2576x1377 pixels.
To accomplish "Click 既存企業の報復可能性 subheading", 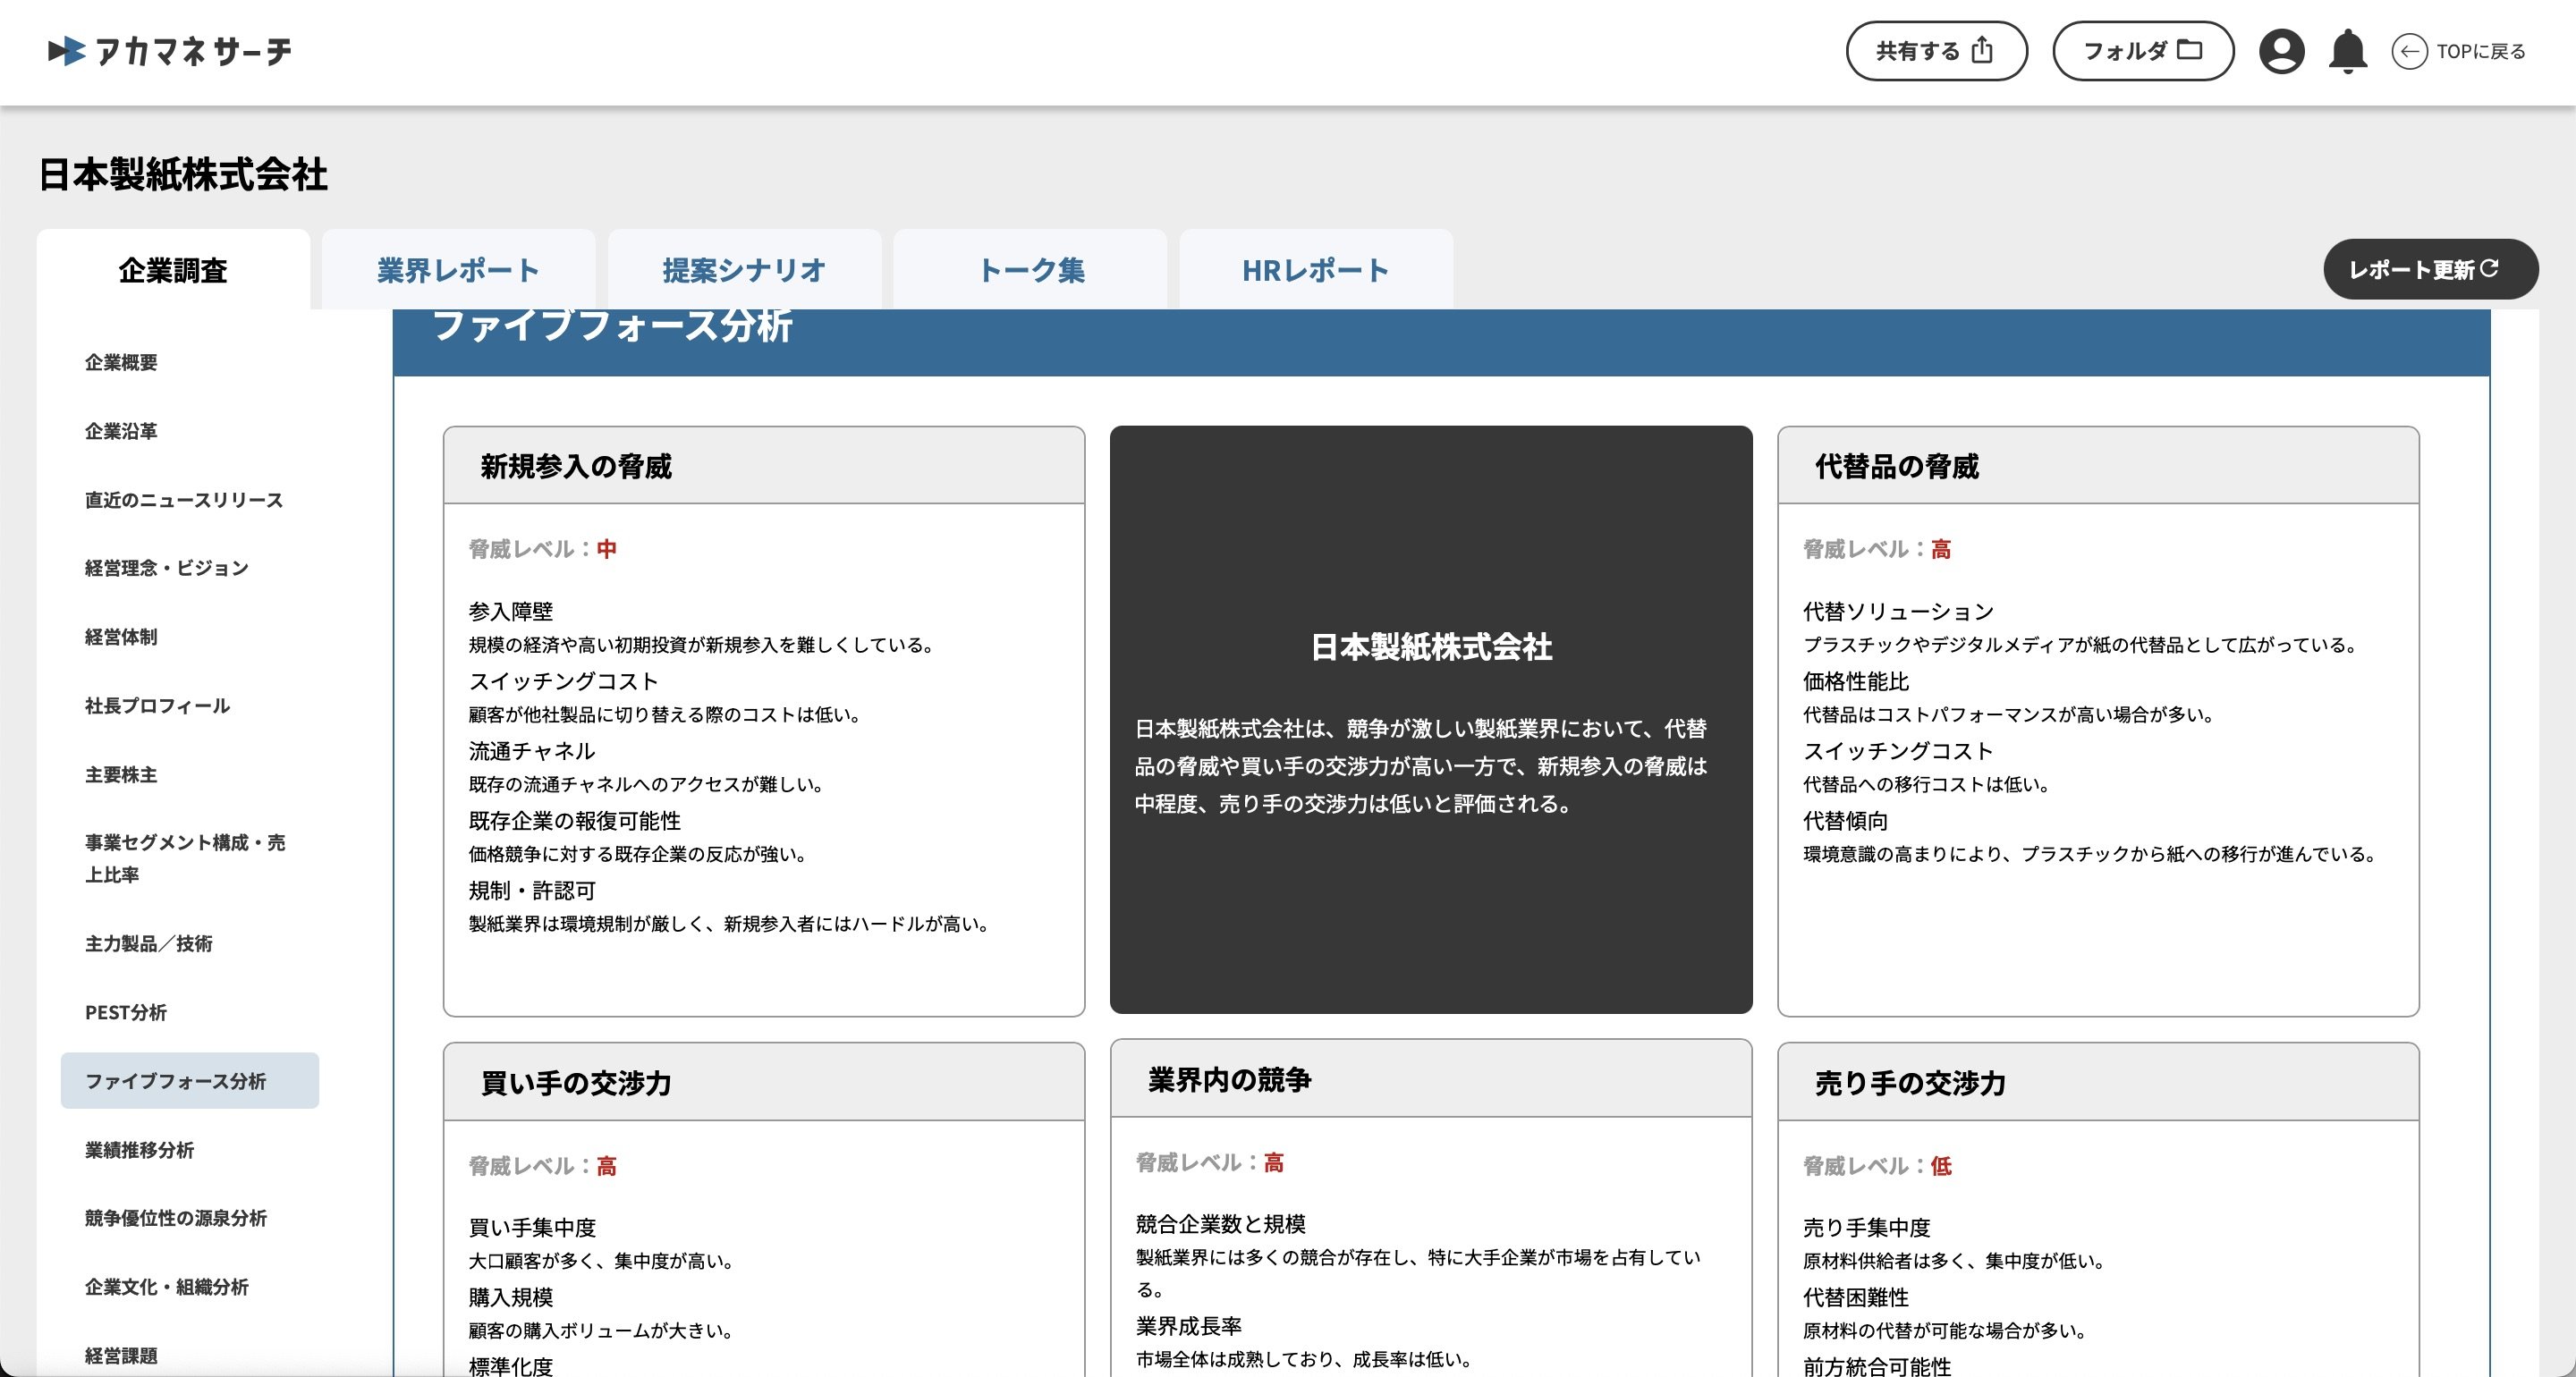I will coord(575,821).
